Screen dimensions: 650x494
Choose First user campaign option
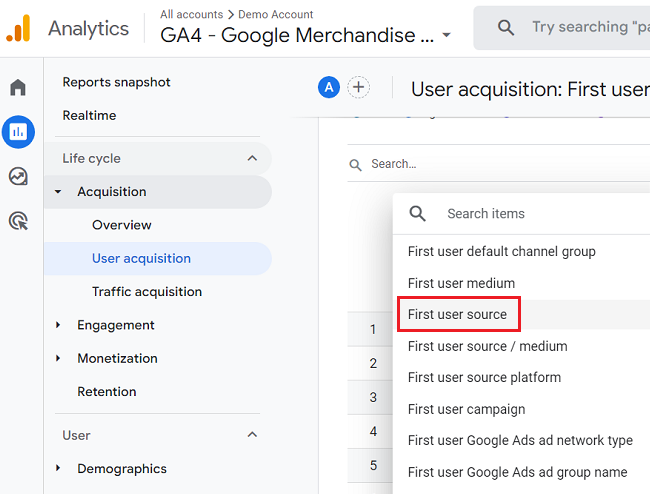click(466, 409)
